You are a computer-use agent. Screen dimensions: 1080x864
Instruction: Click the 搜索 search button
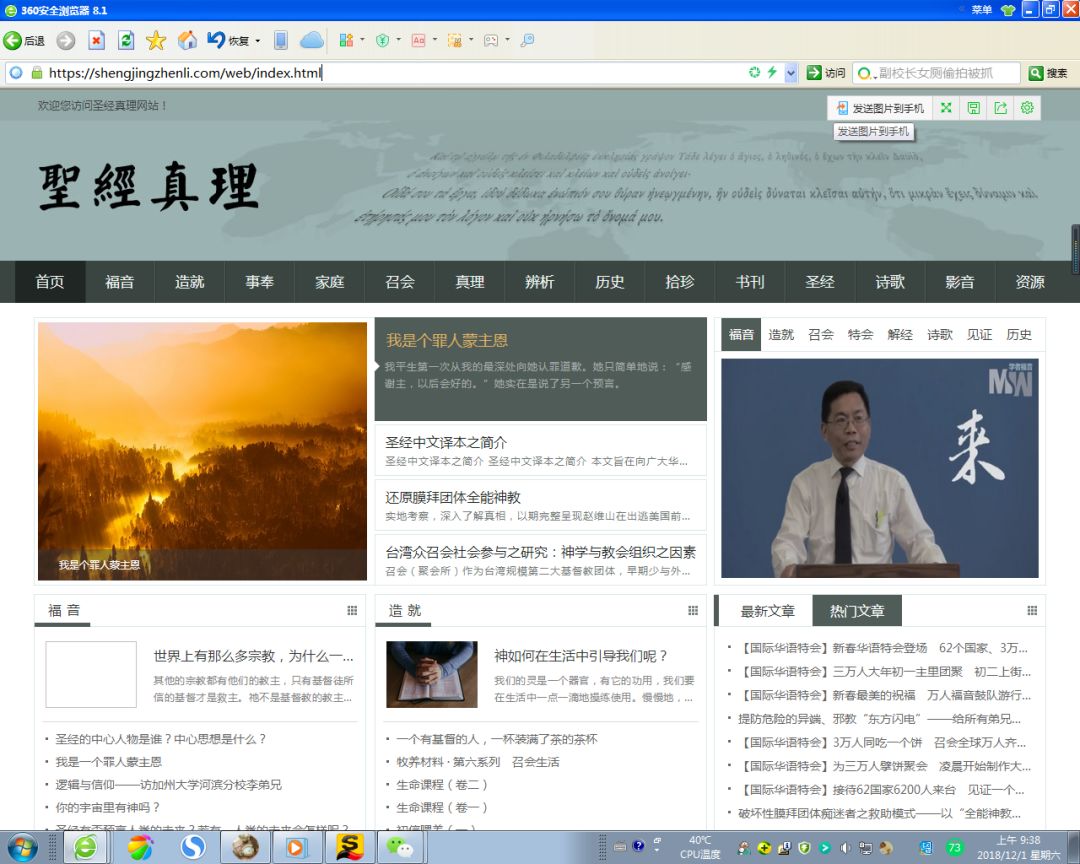(x=1048, y=73)
